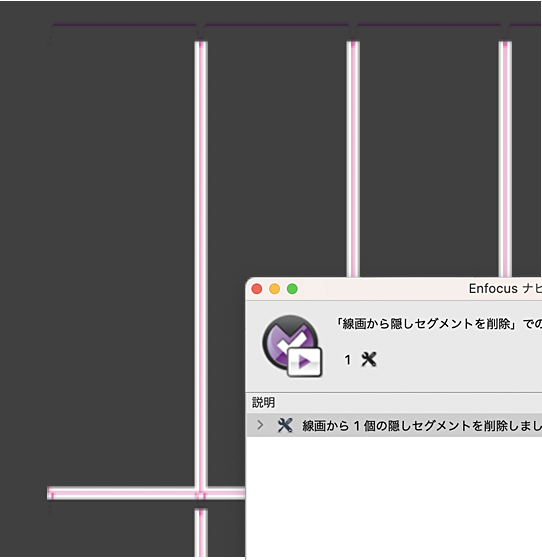The image size is (542, 560).
Task: Select the 線画から 1 個の隠しセグメントを削除 result row text
Action: coord(422,426)
